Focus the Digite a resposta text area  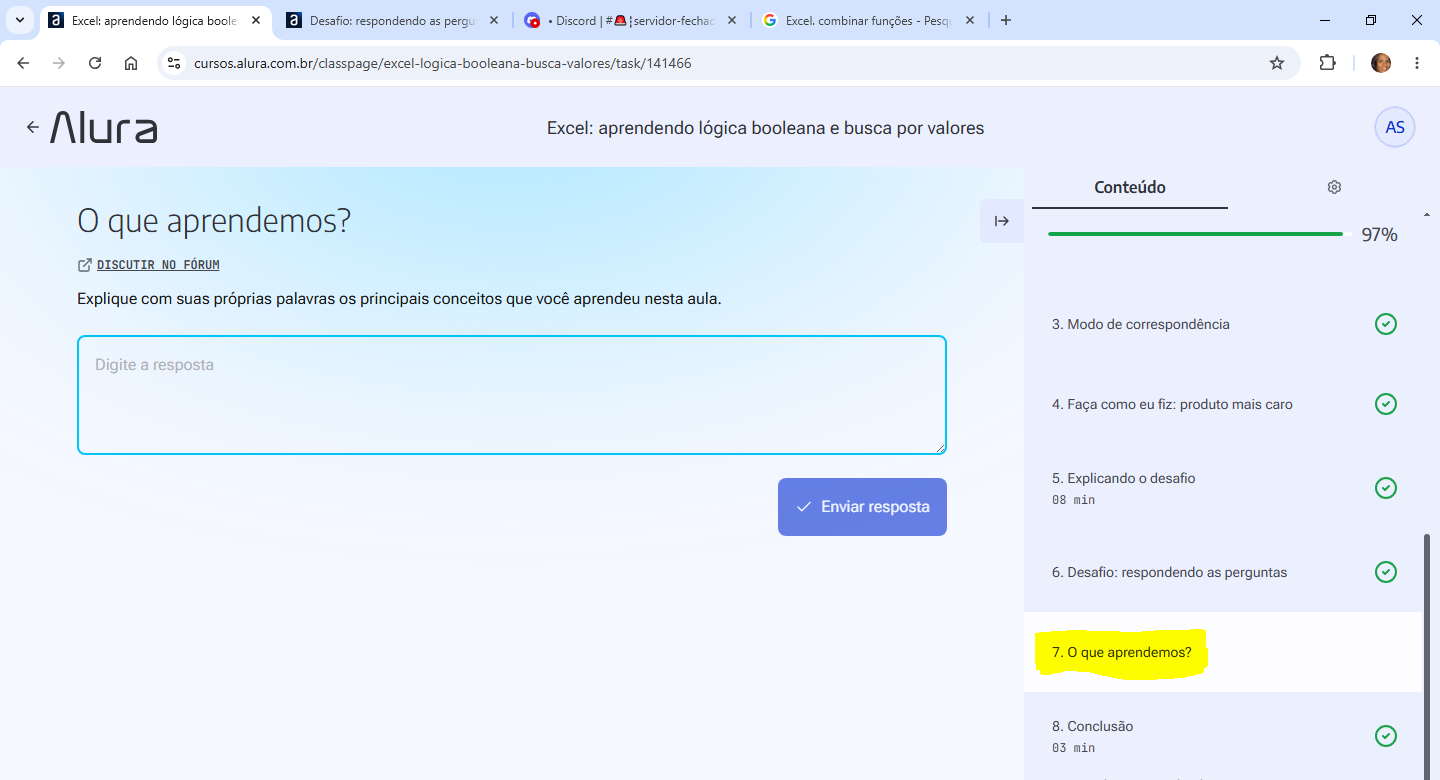512,395
